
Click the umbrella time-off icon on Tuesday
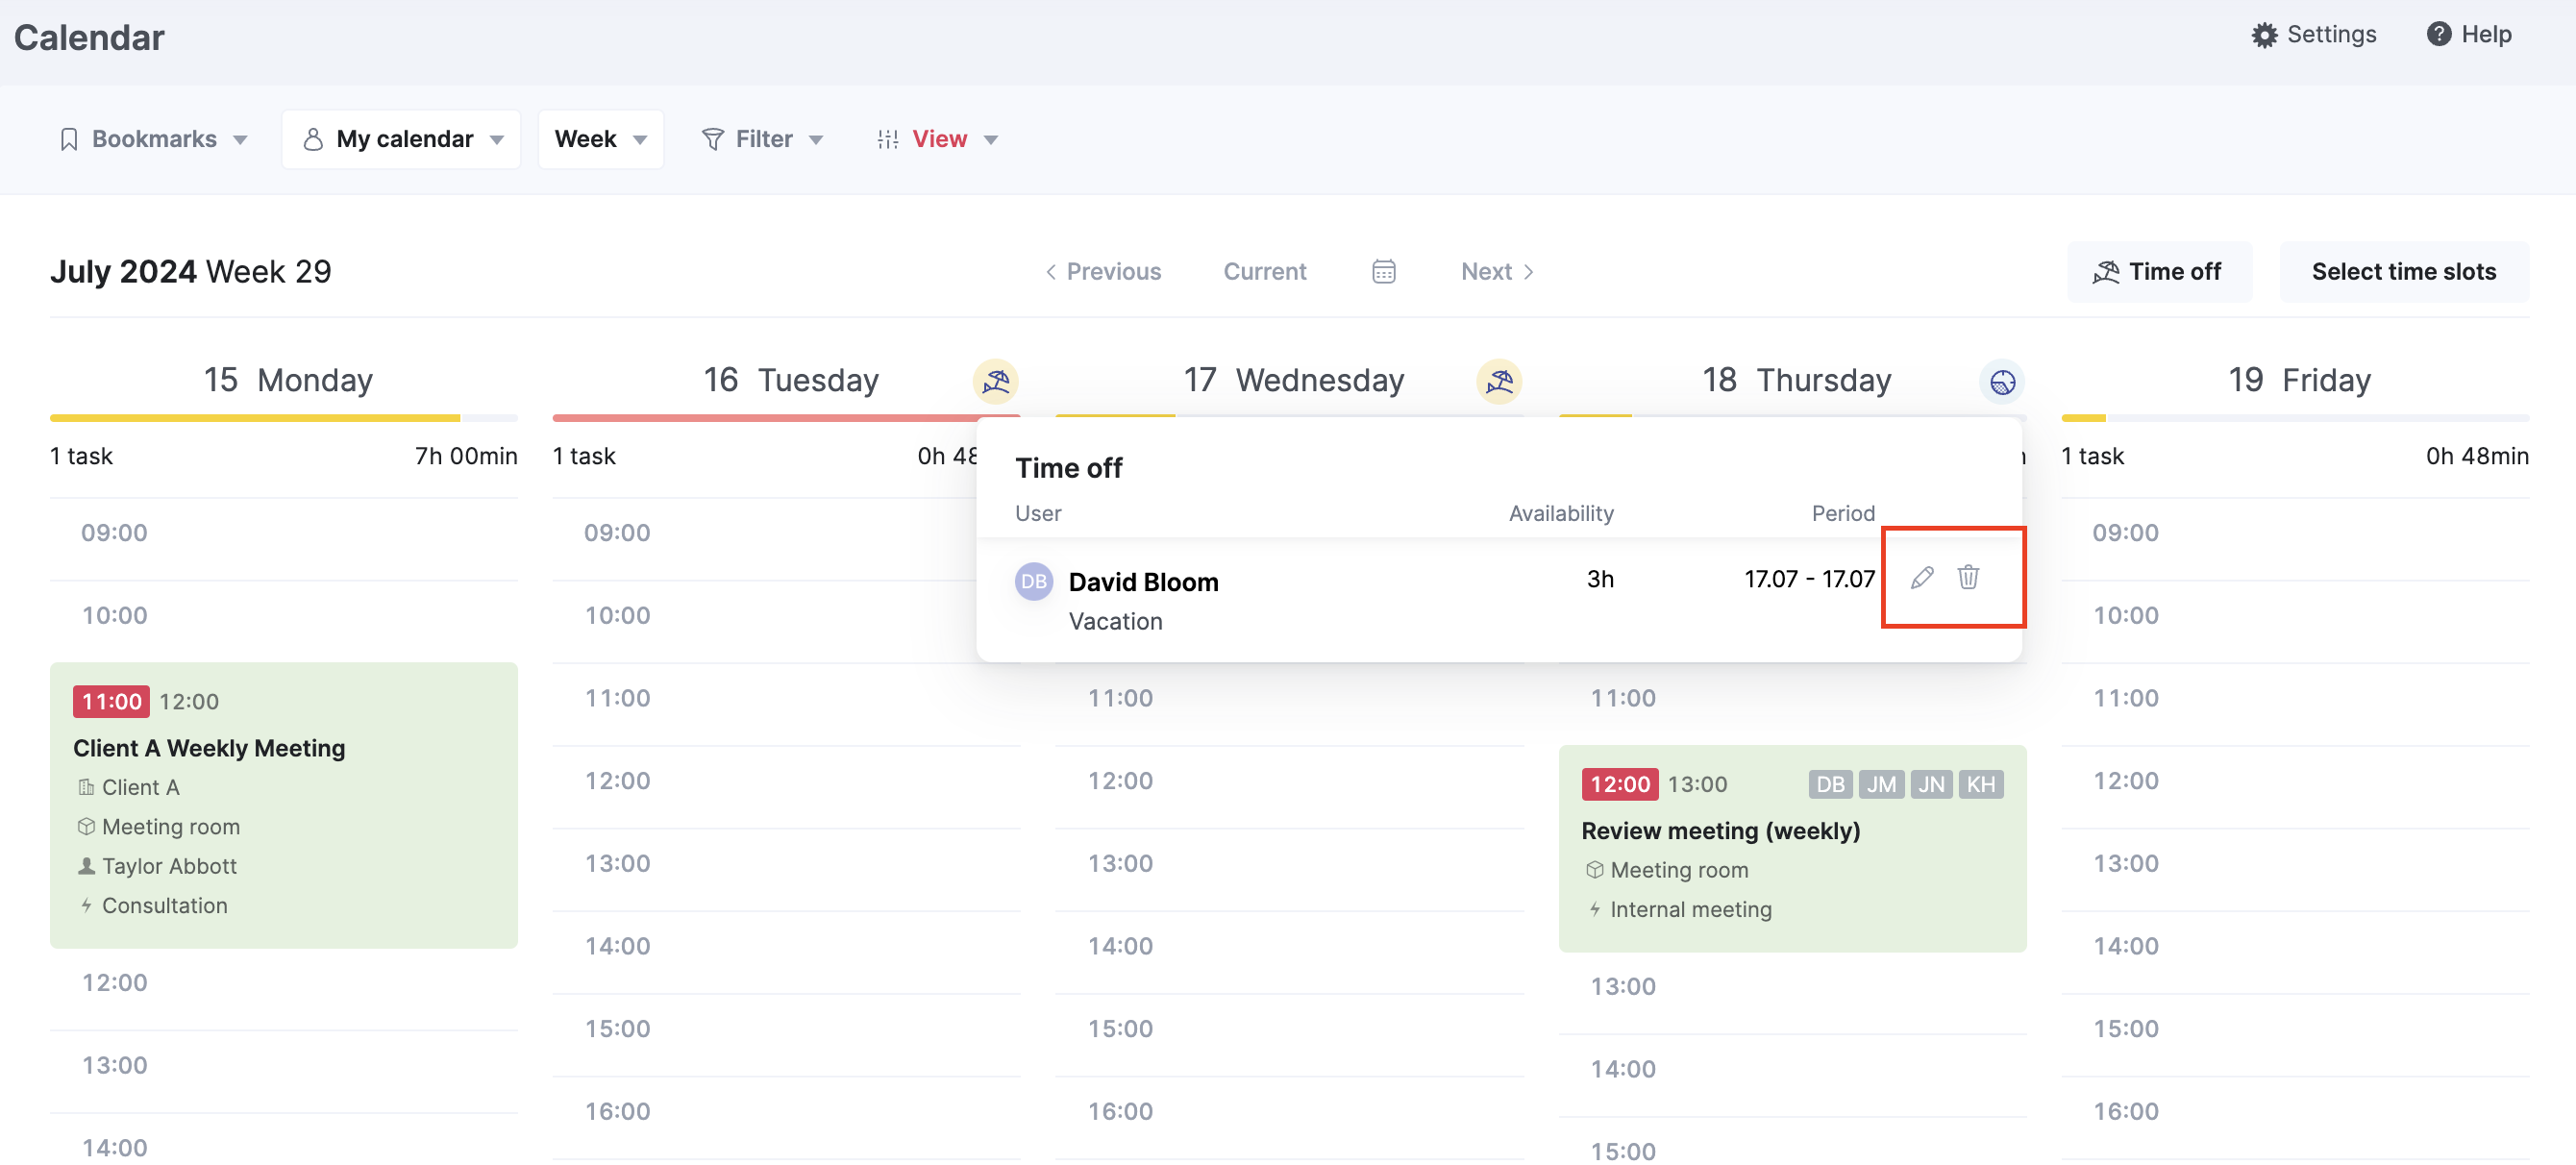click(996, 381)
